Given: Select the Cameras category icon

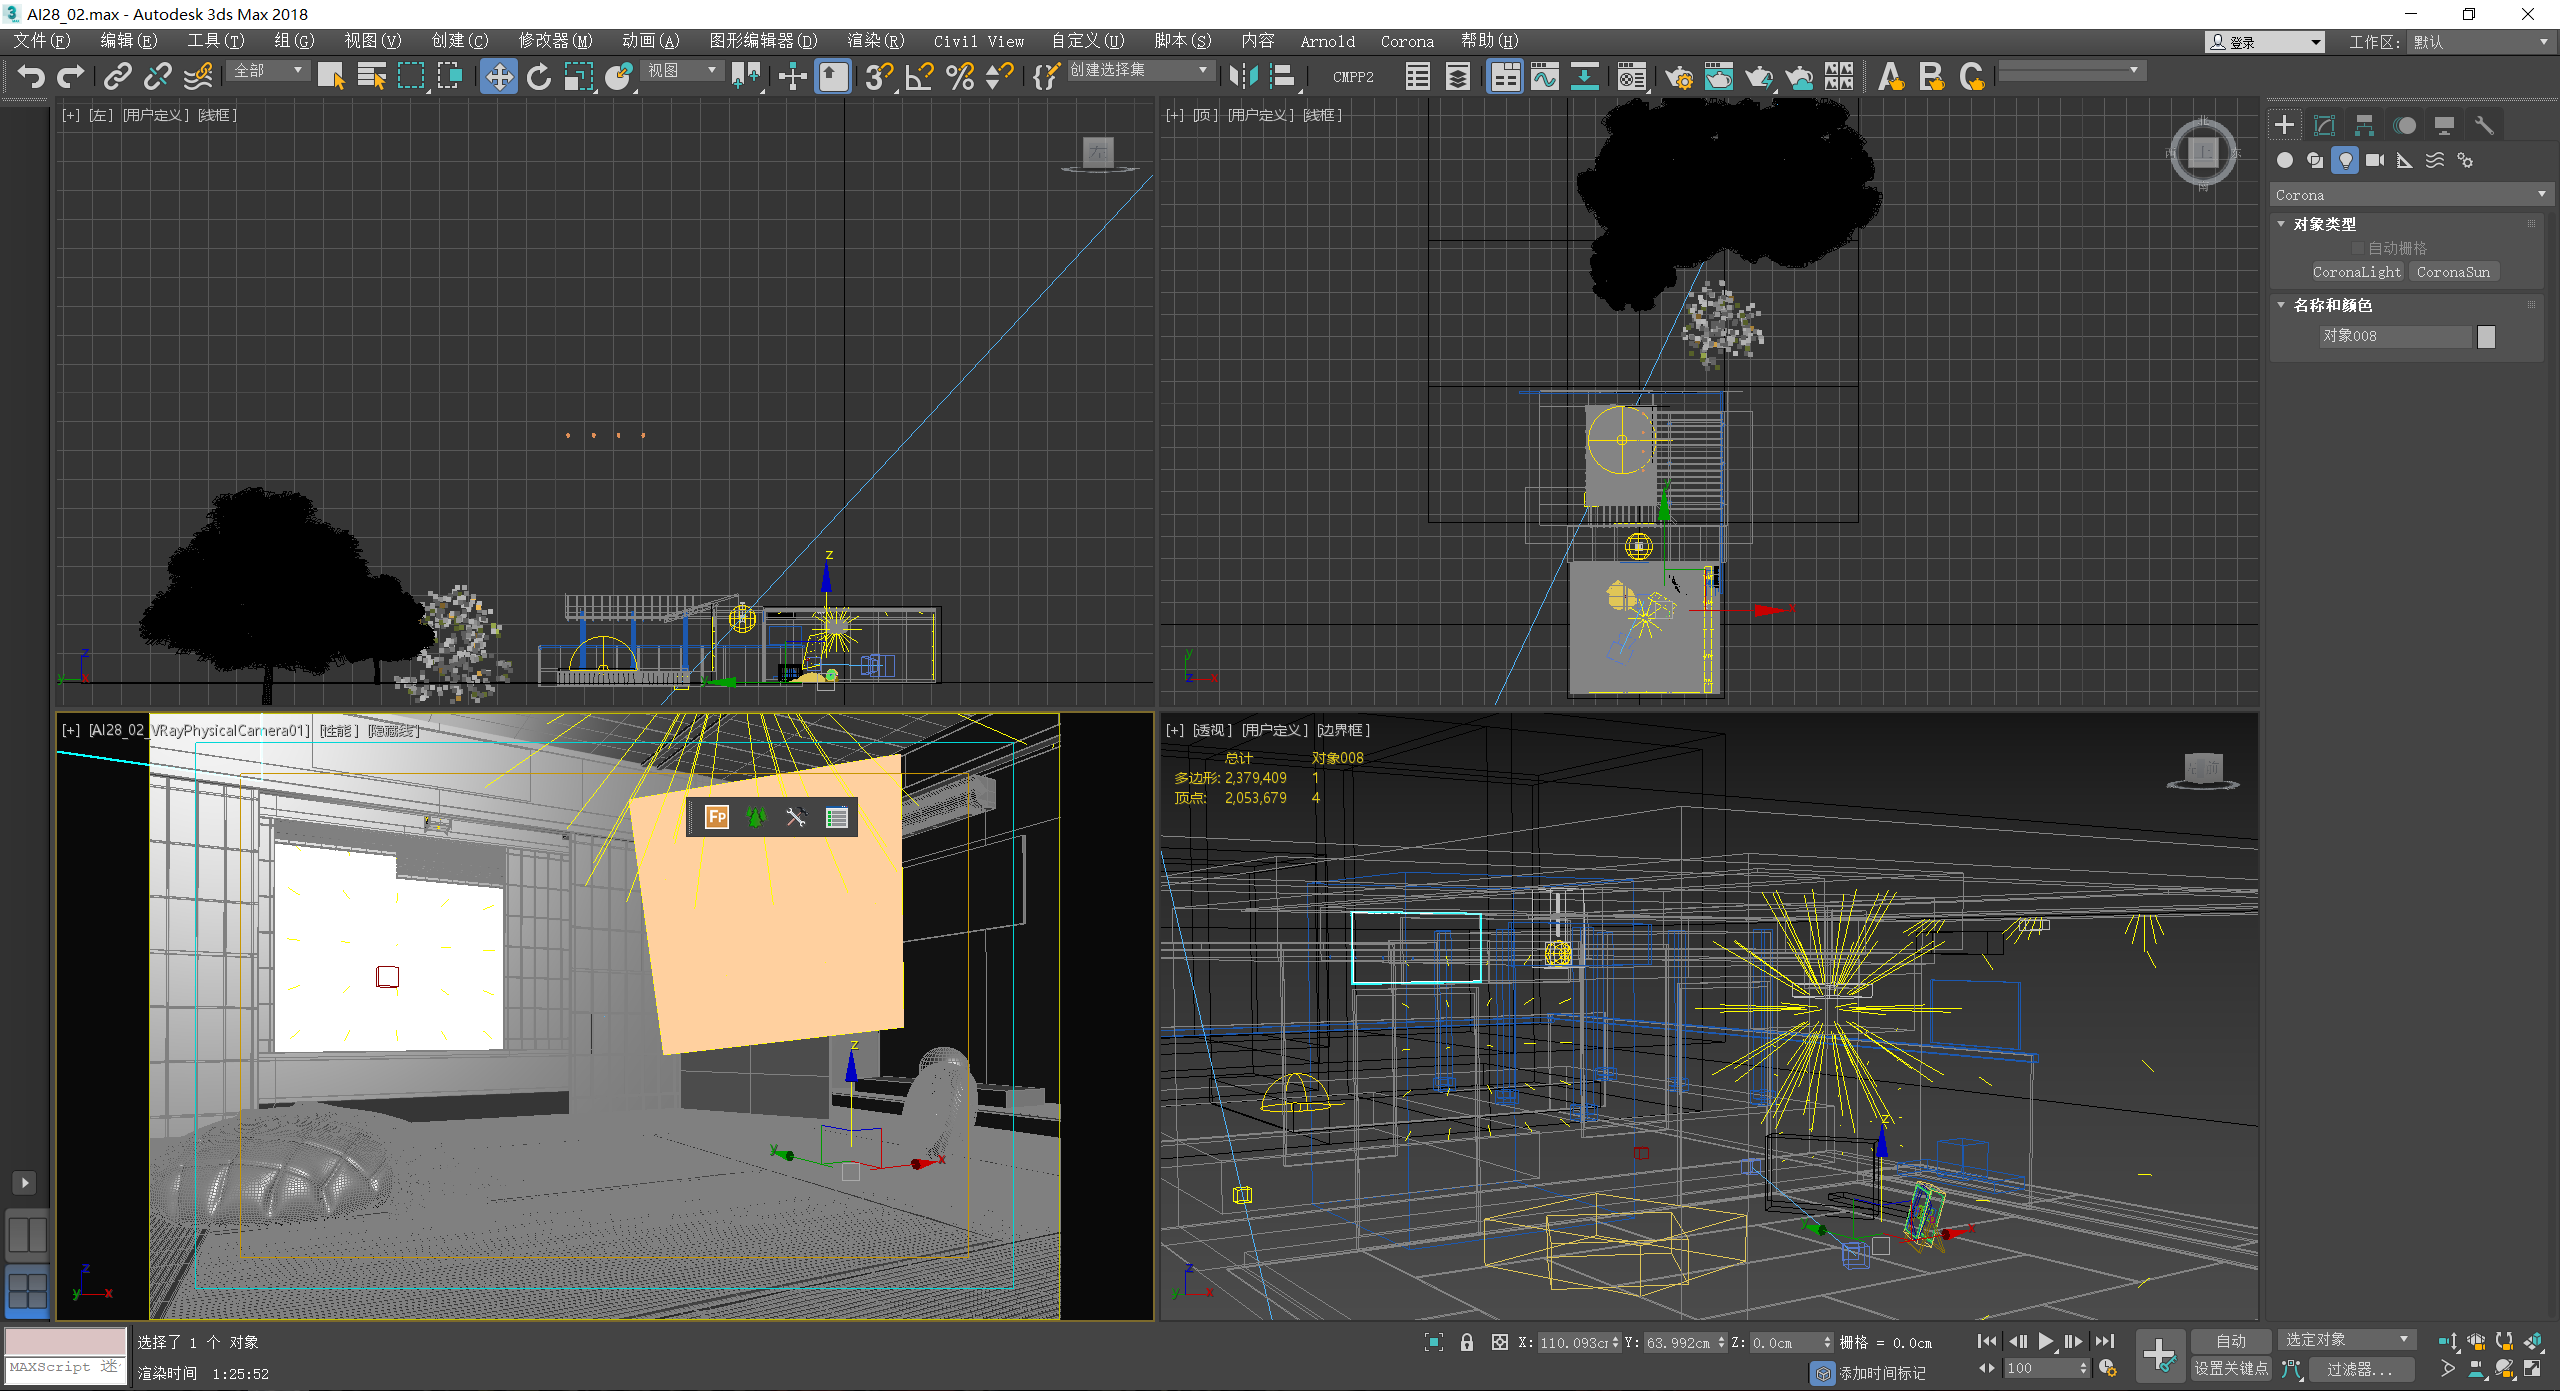Looking at the screenshot, I should tap(2375, 160).
